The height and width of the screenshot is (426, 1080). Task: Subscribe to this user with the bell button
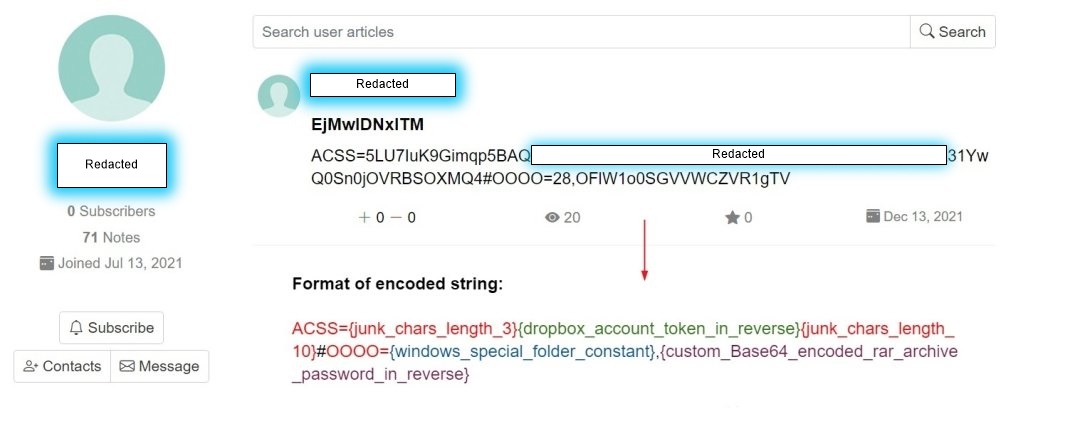click(x=111, y=328)
